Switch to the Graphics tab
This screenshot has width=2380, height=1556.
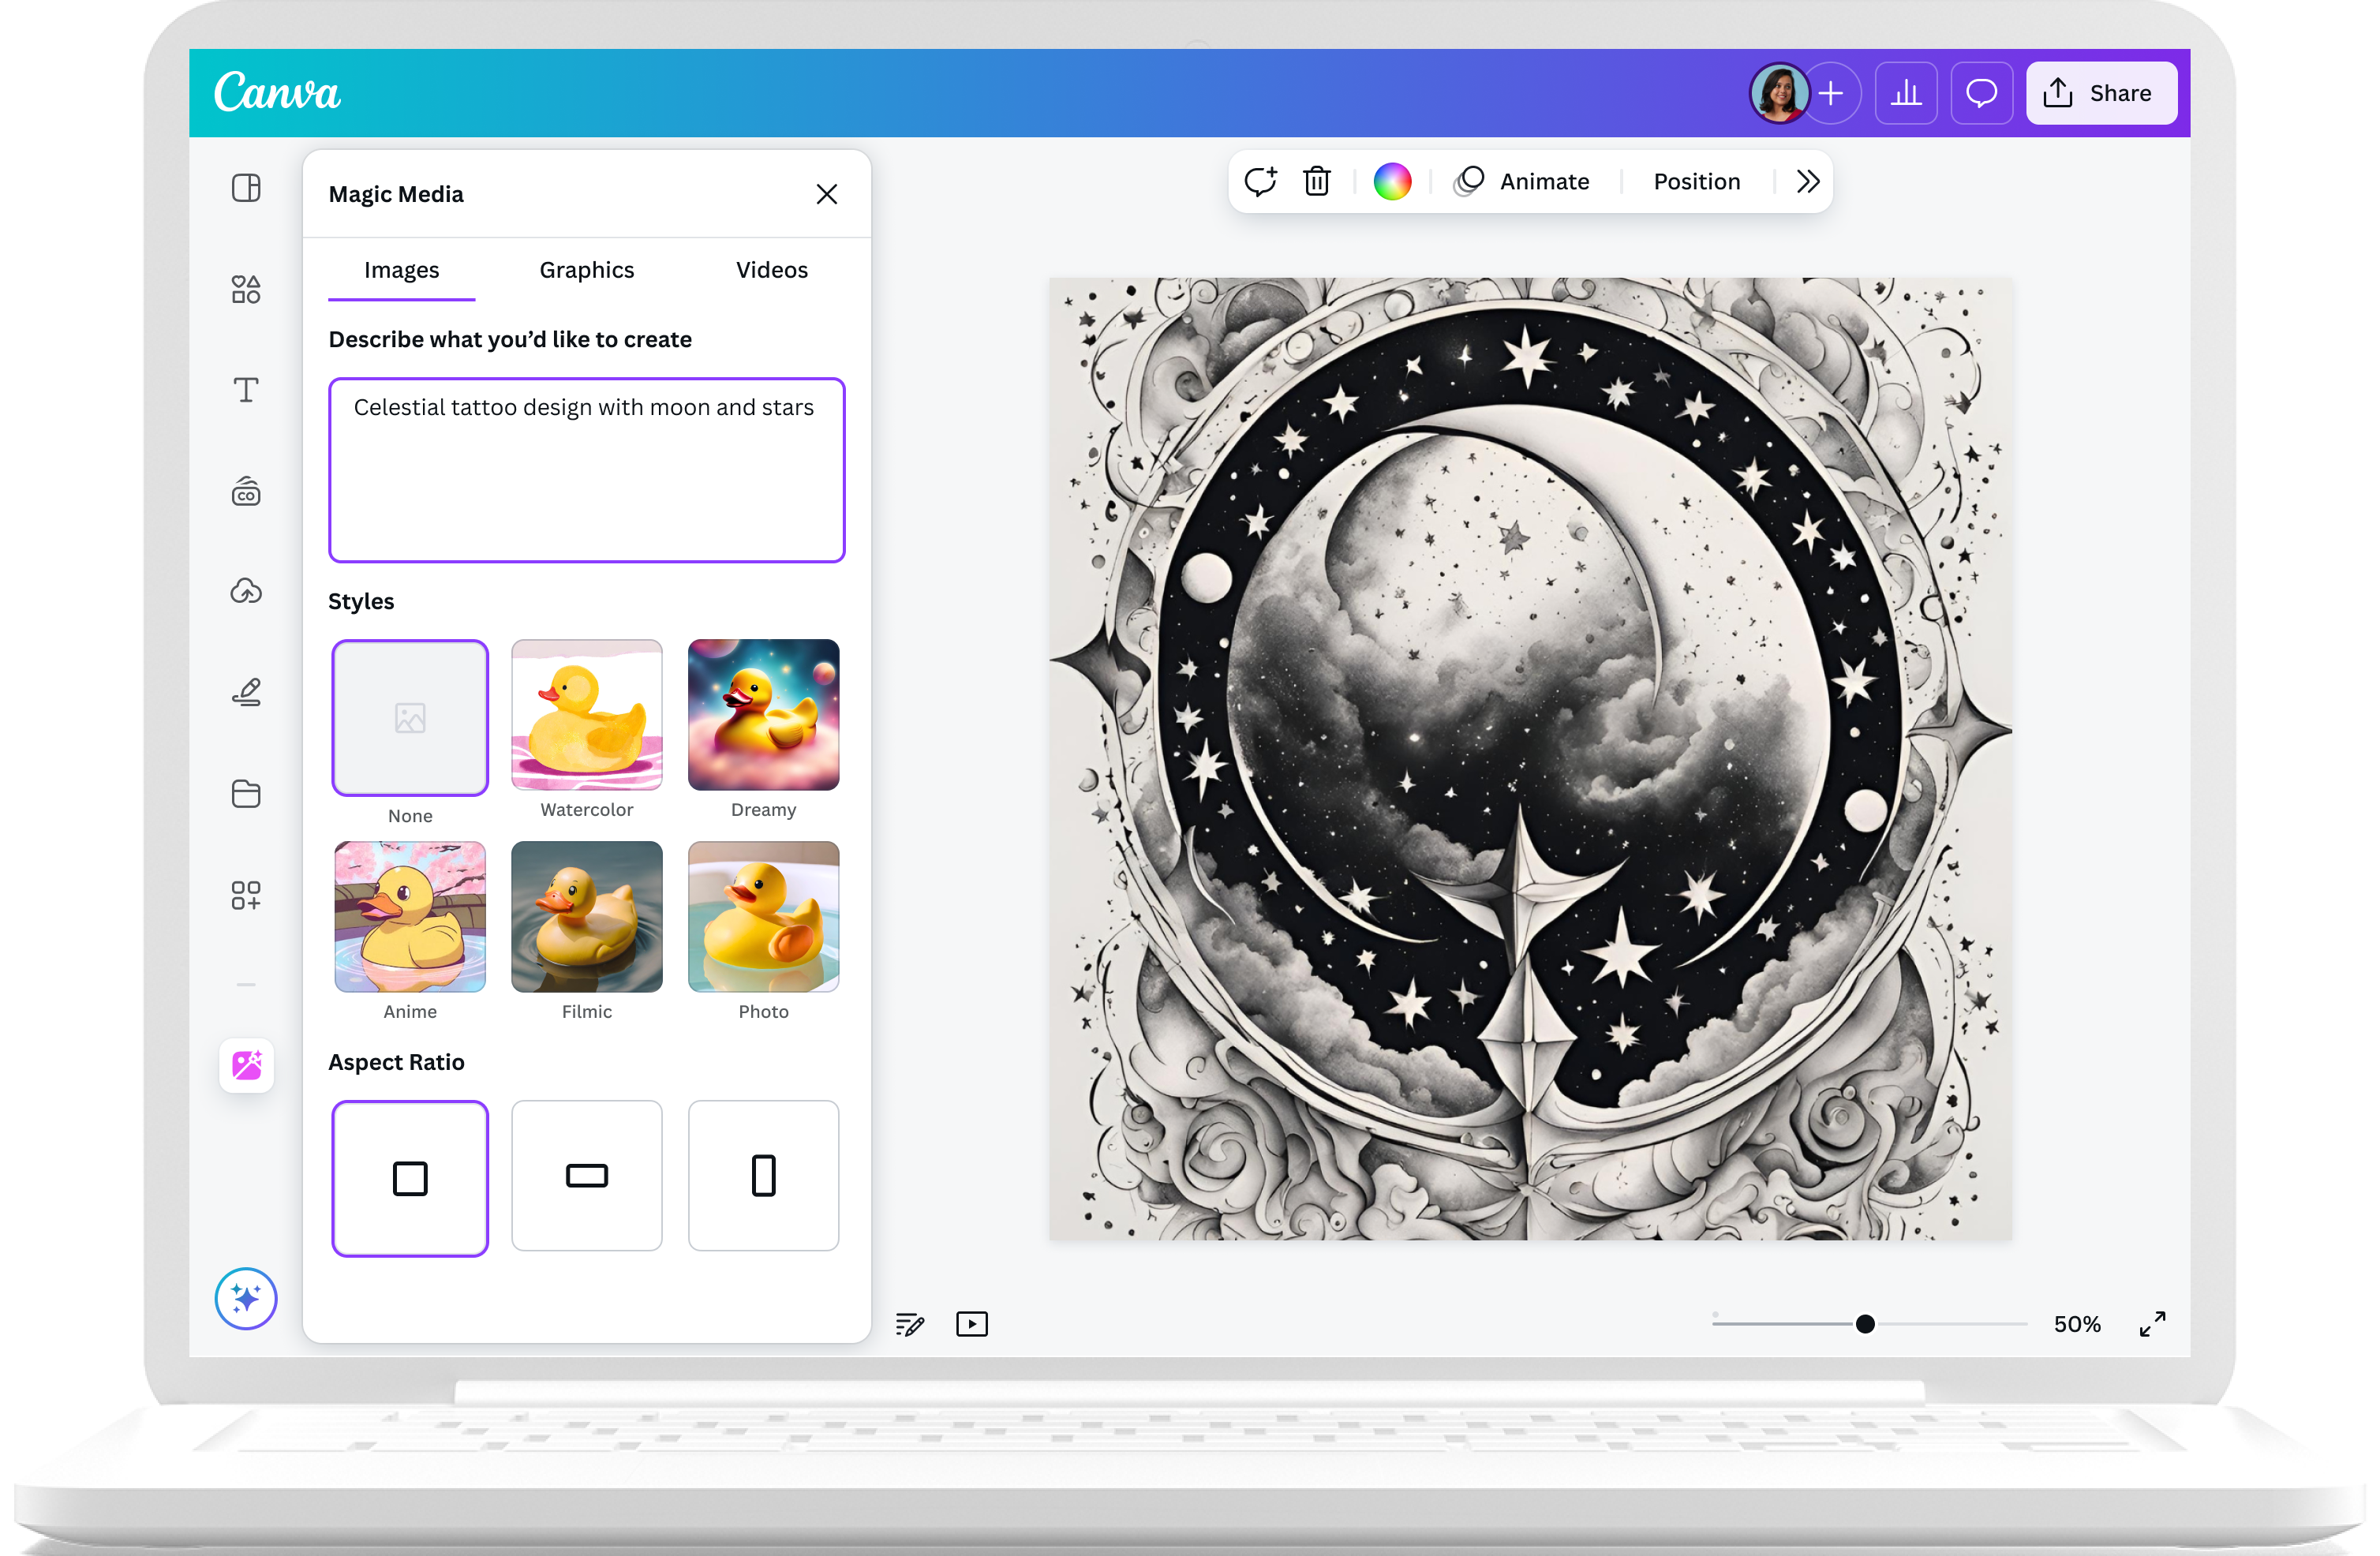coord(587,270)
